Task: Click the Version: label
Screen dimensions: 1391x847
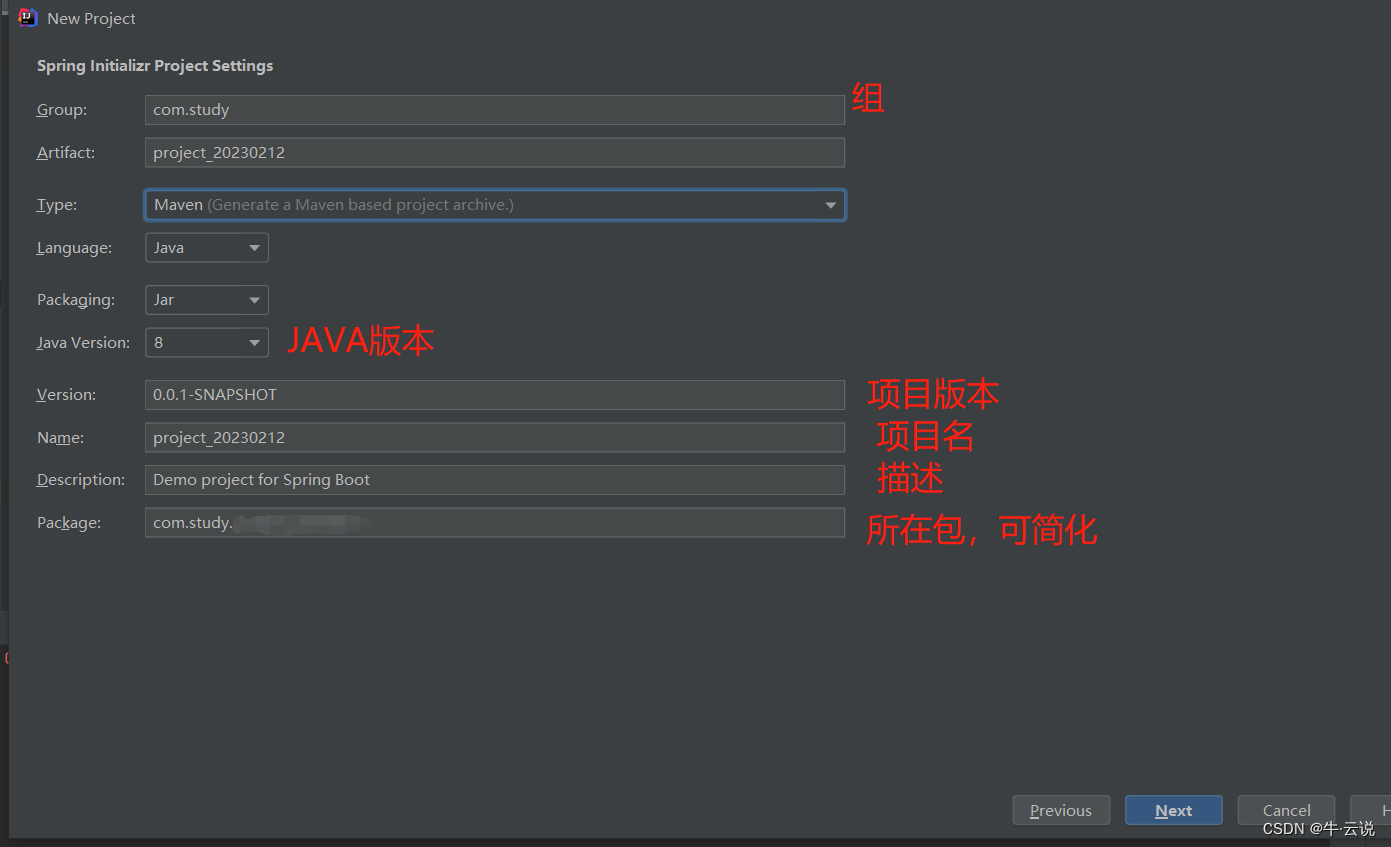Action: 67,395
